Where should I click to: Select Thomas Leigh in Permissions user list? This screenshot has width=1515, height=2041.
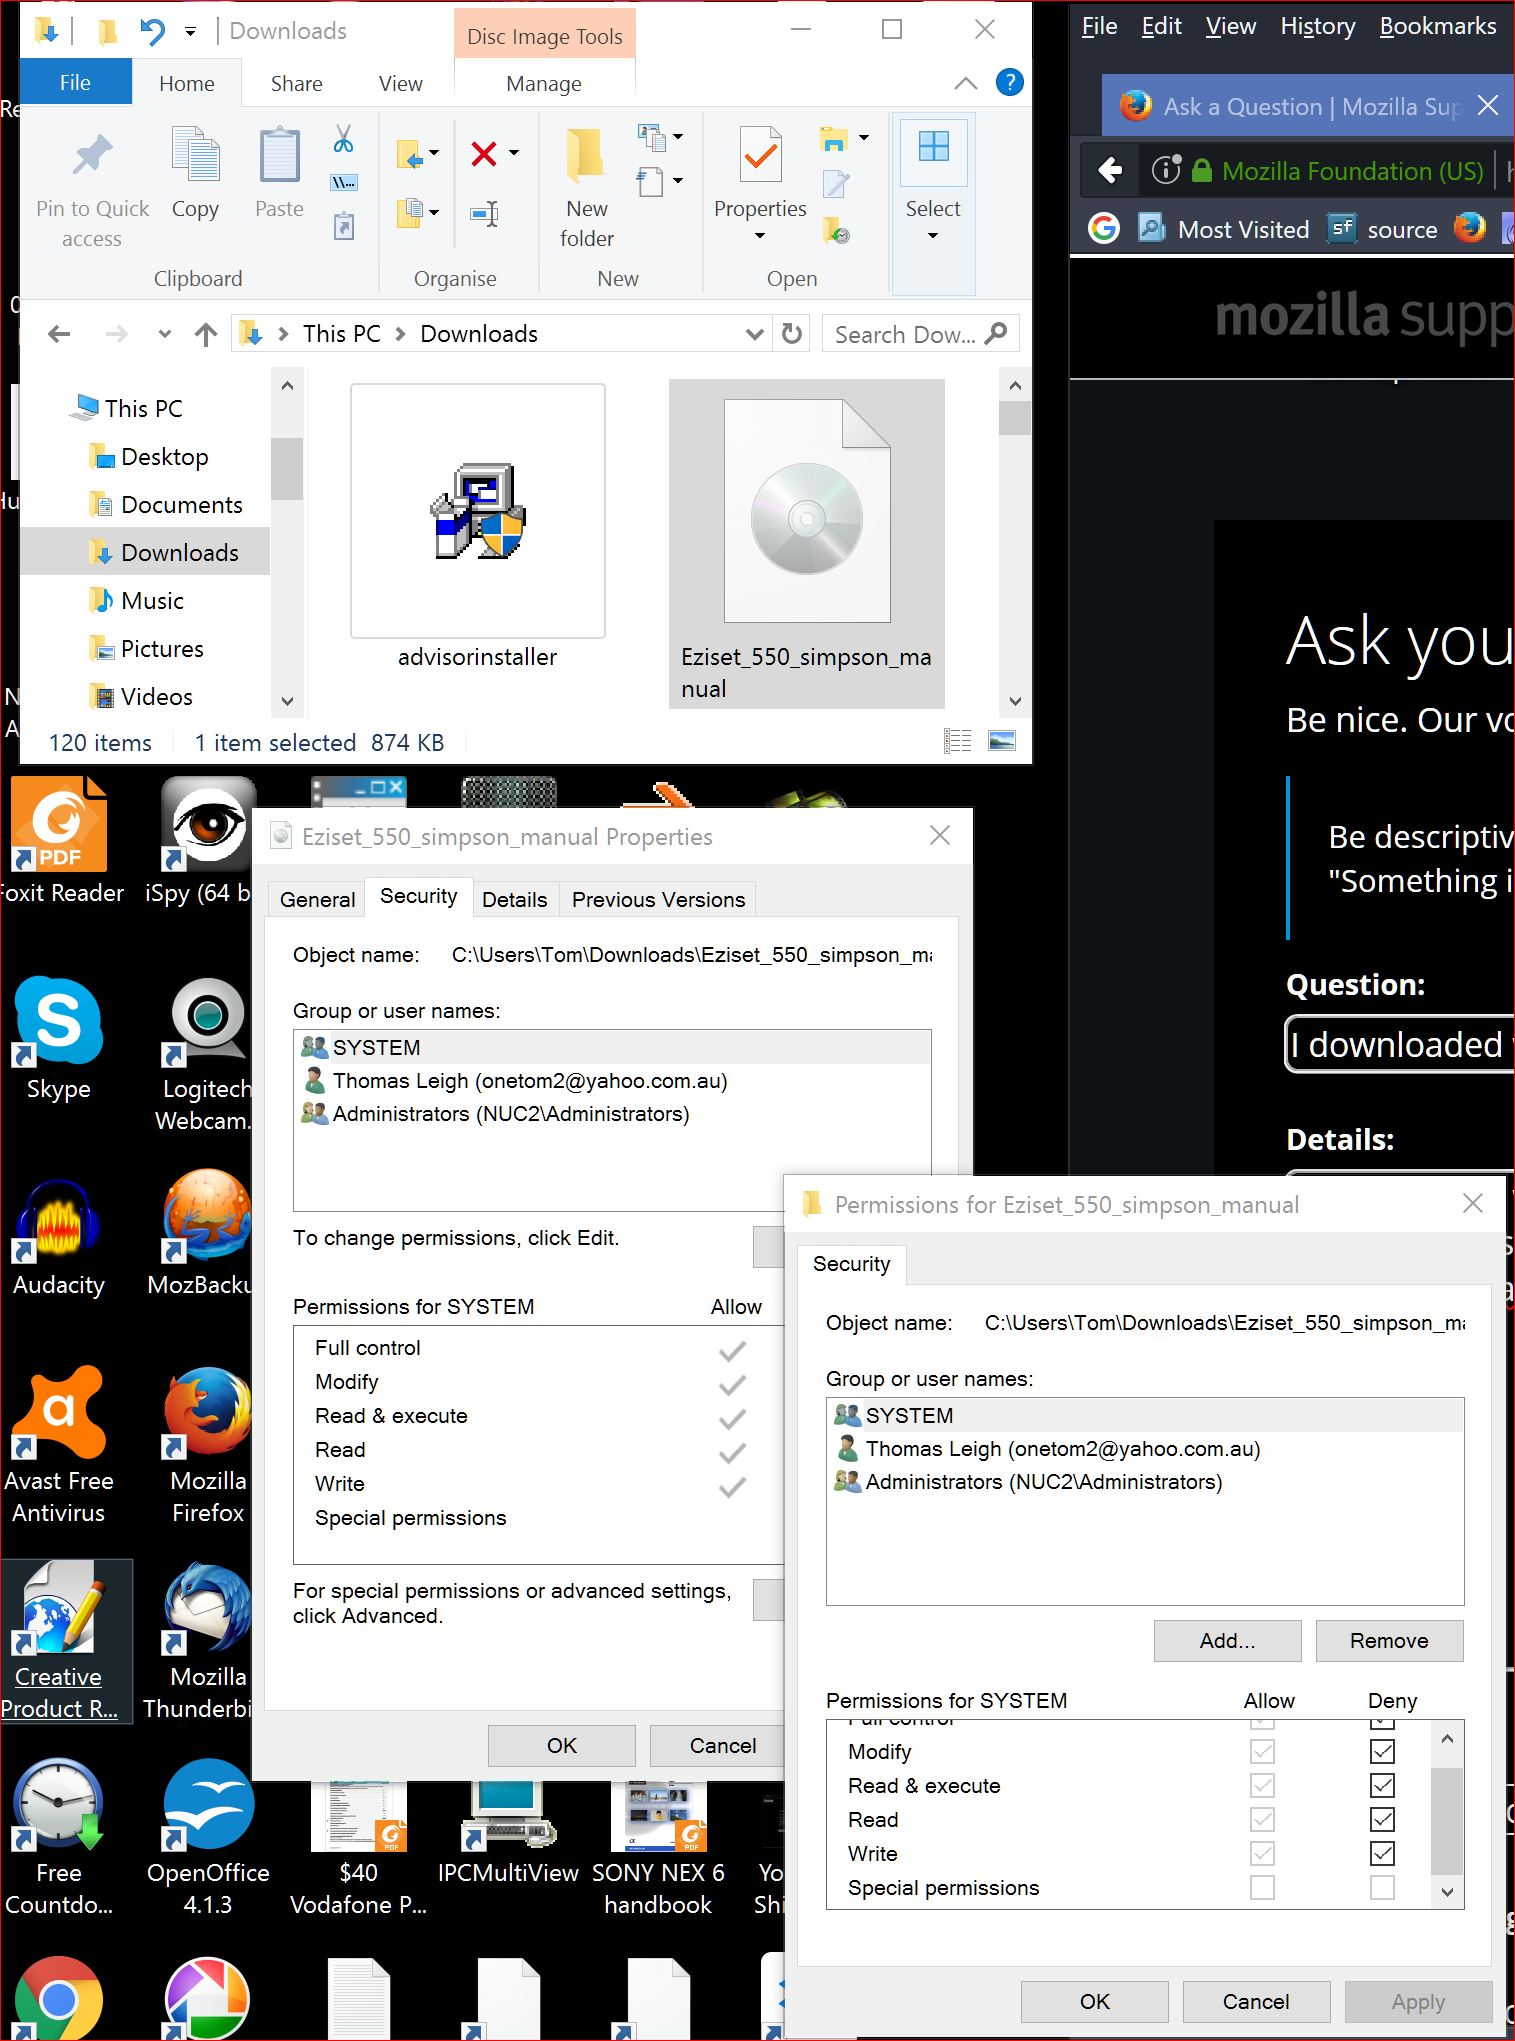[x=1145, y=1449]
